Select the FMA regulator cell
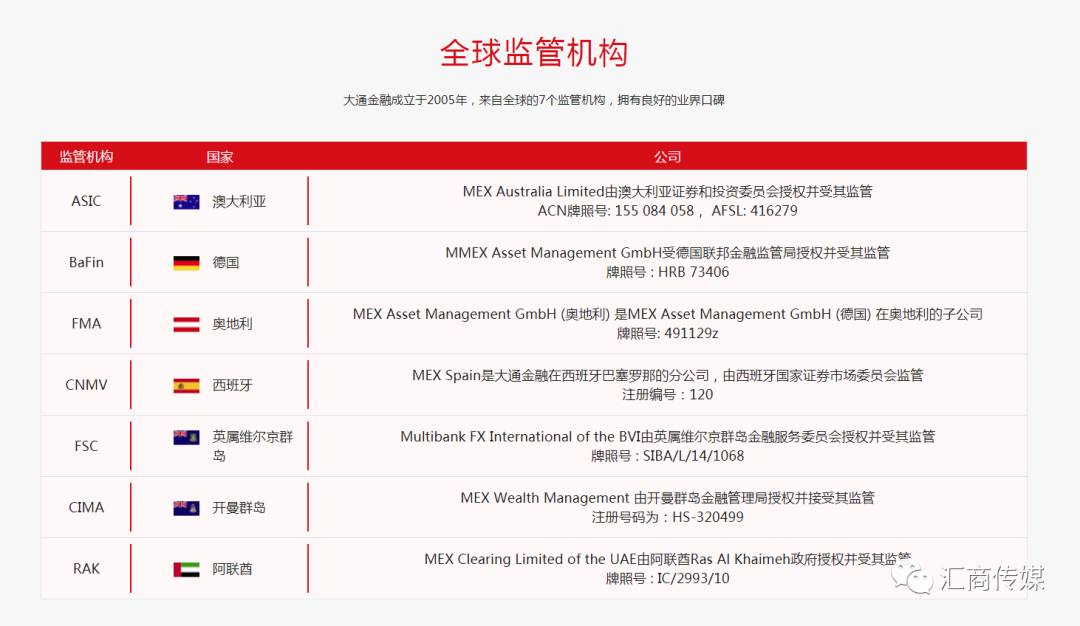The height and width of the screenshot is (626, 1080). [86, 324]
